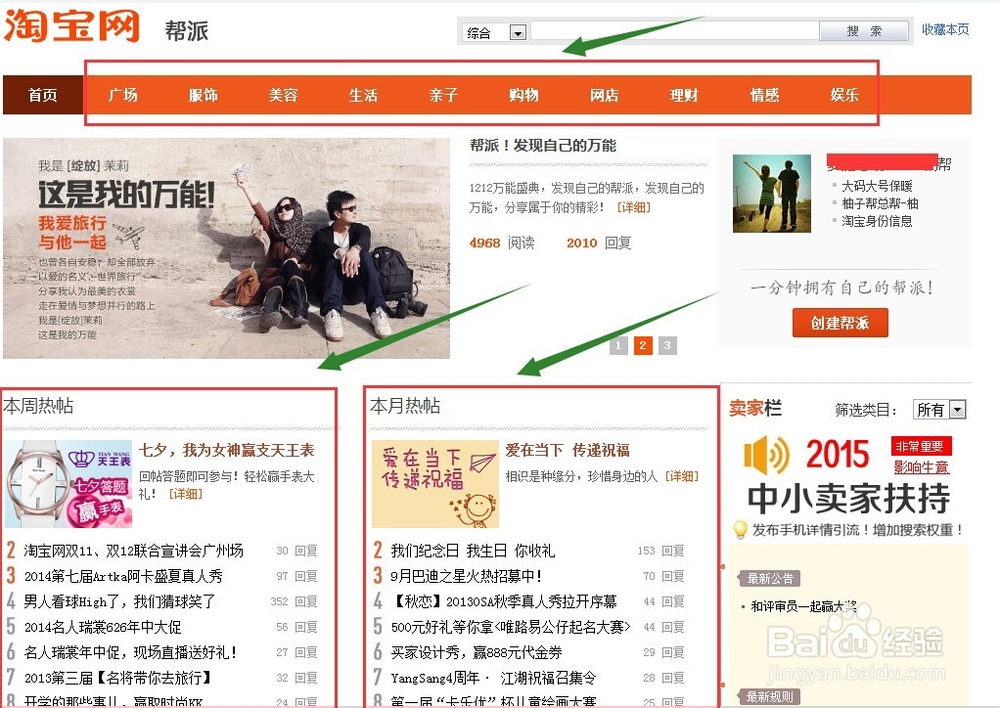Click the couple walking thumbnail photo
The image size is (1000, 708).
pos(772,193)
